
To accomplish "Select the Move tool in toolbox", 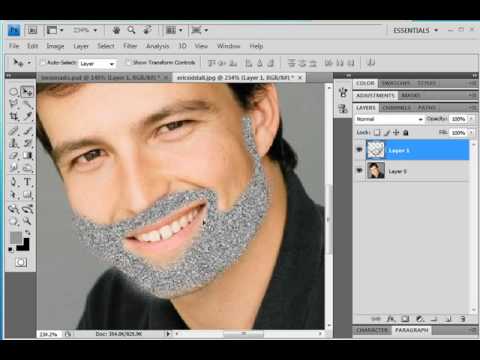I will pyautogui.click(x=27, y=92).
